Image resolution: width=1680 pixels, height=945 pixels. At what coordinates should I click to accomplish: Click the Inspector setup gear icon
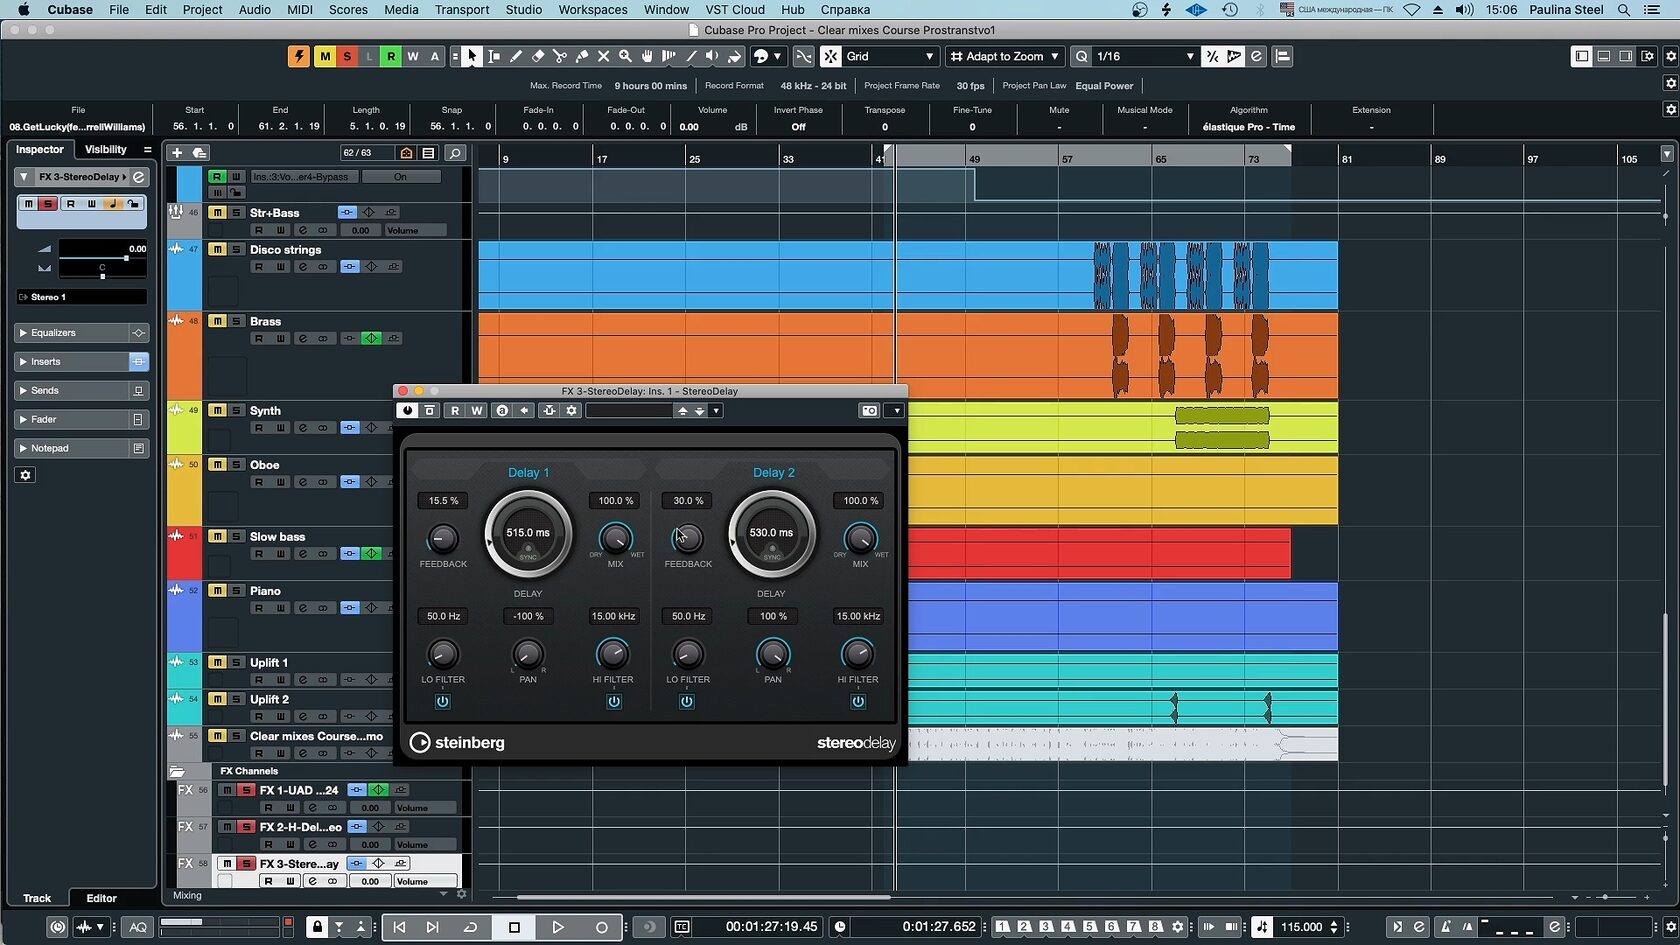[26, 475]
